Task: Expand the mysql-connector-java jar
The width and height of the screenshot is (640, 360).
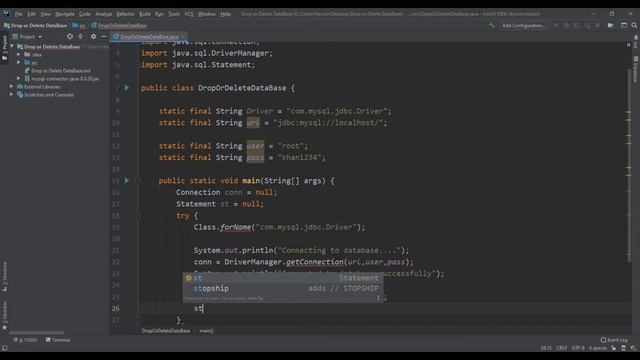Action: click(x=18, y=78)
